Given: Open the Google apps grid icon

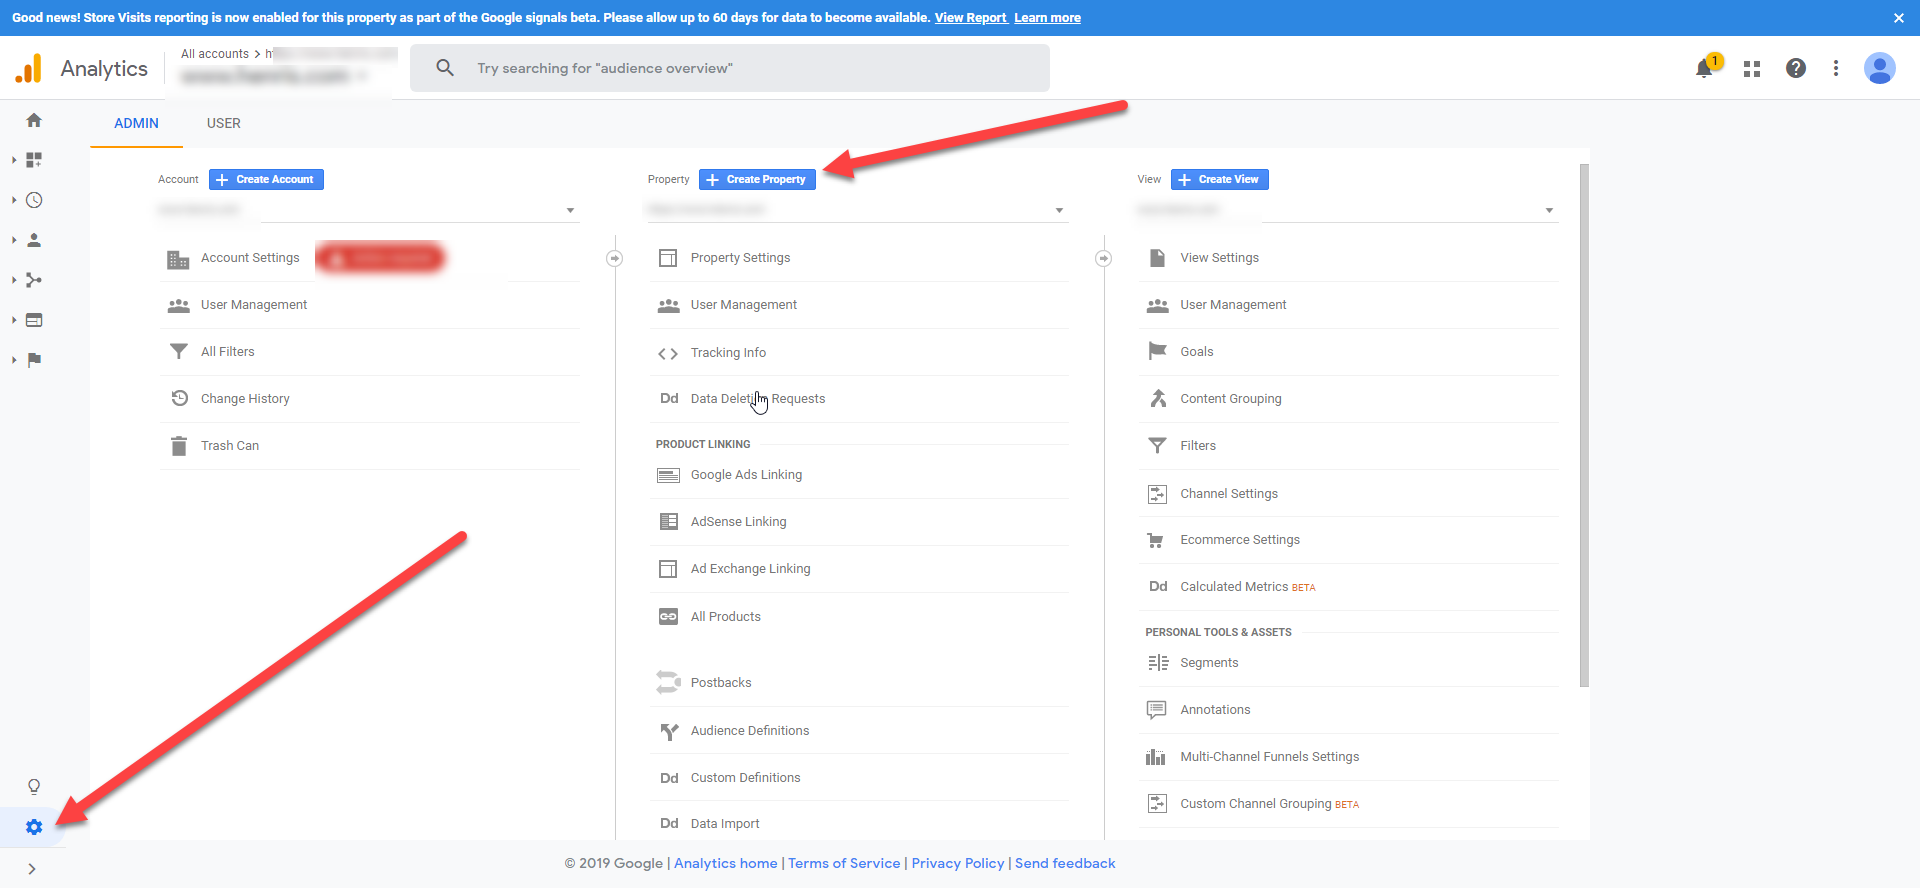Looking at the screenshot, I should coord(1752,68).
